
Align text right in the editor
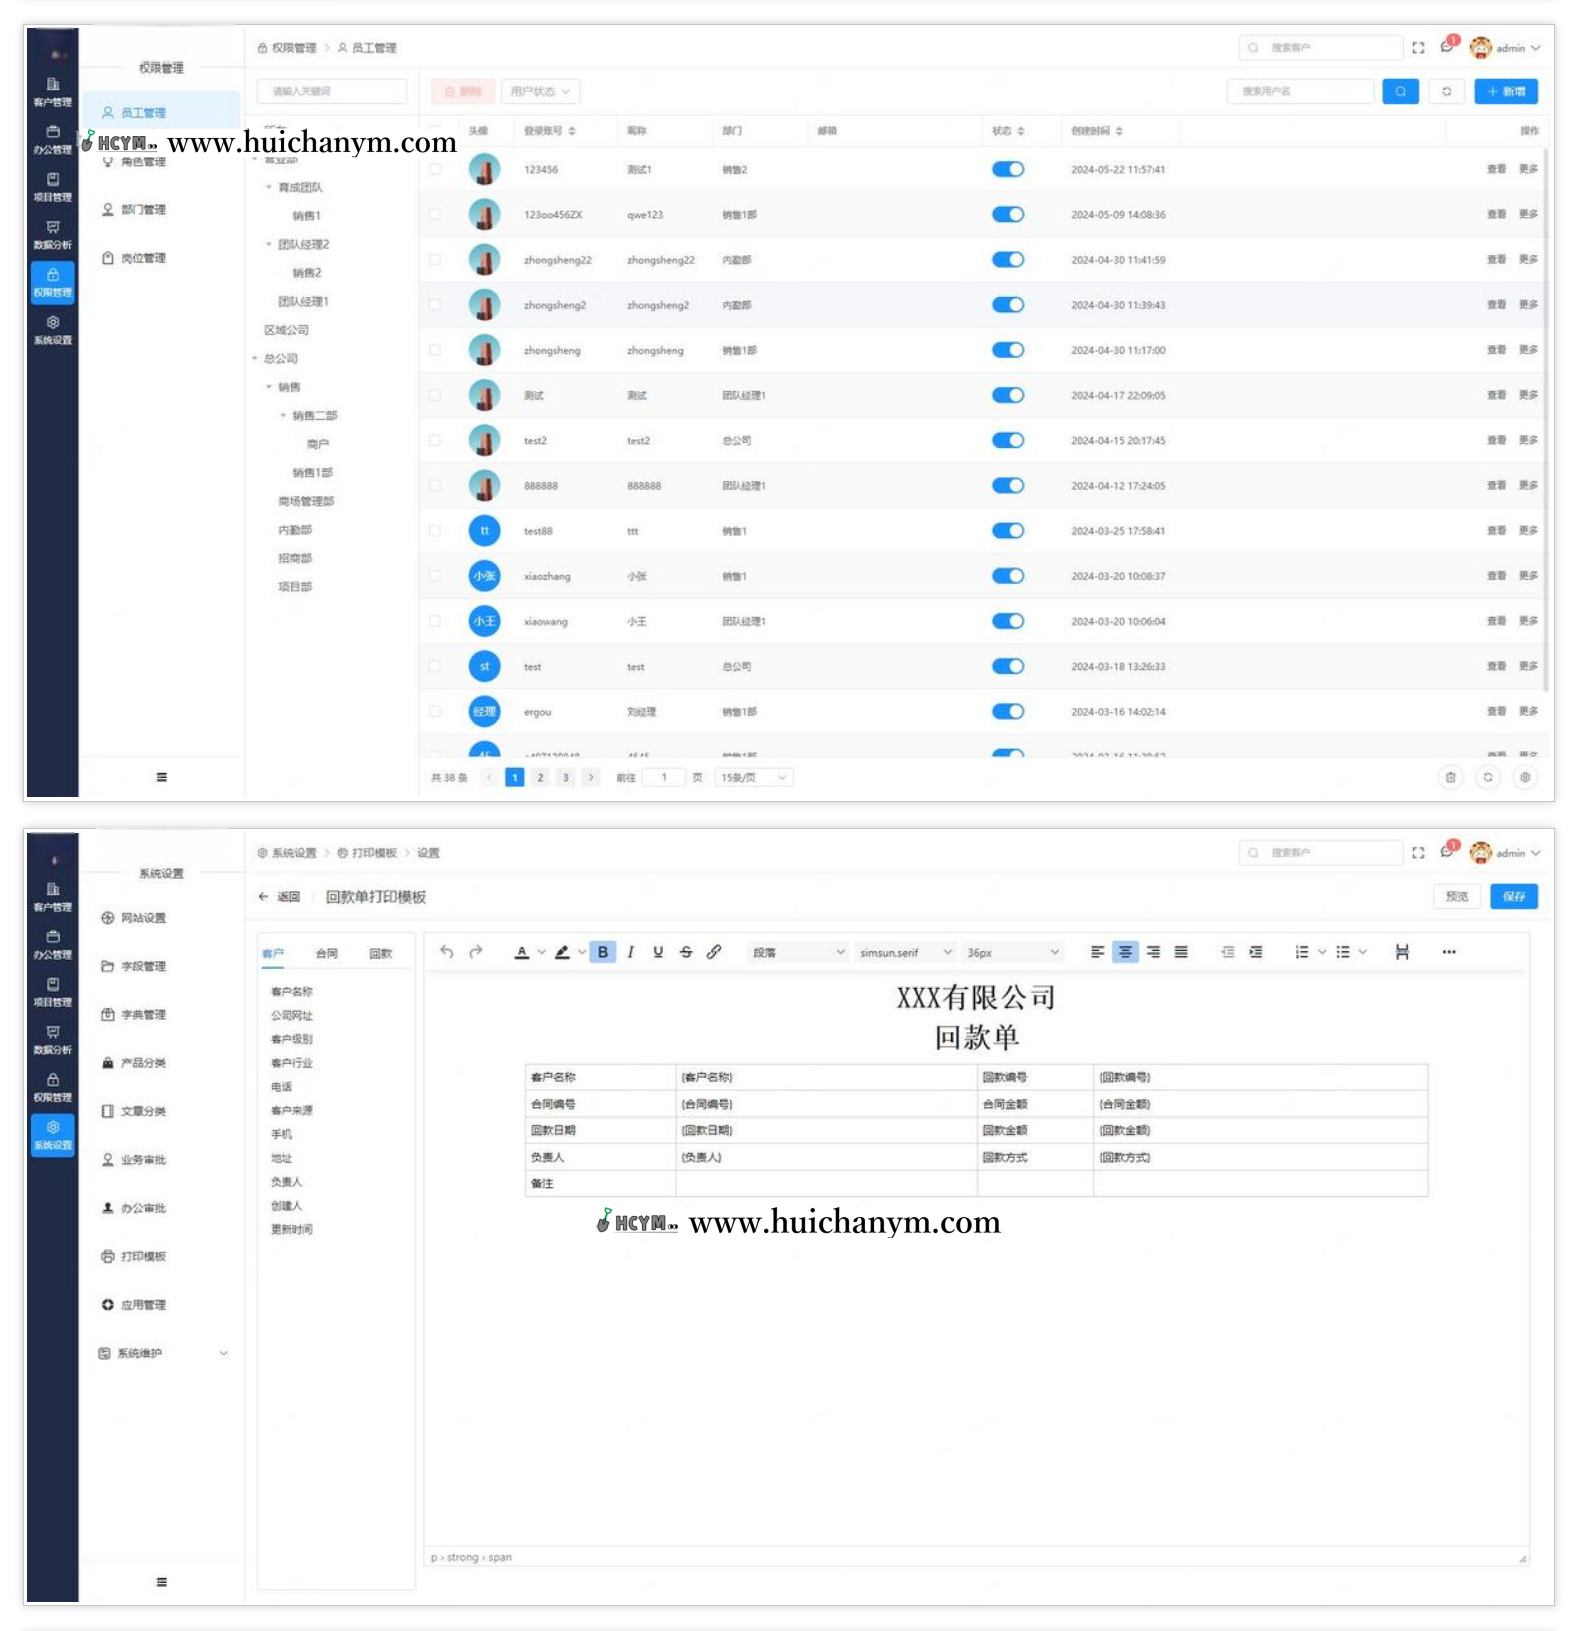[1153, 952]
